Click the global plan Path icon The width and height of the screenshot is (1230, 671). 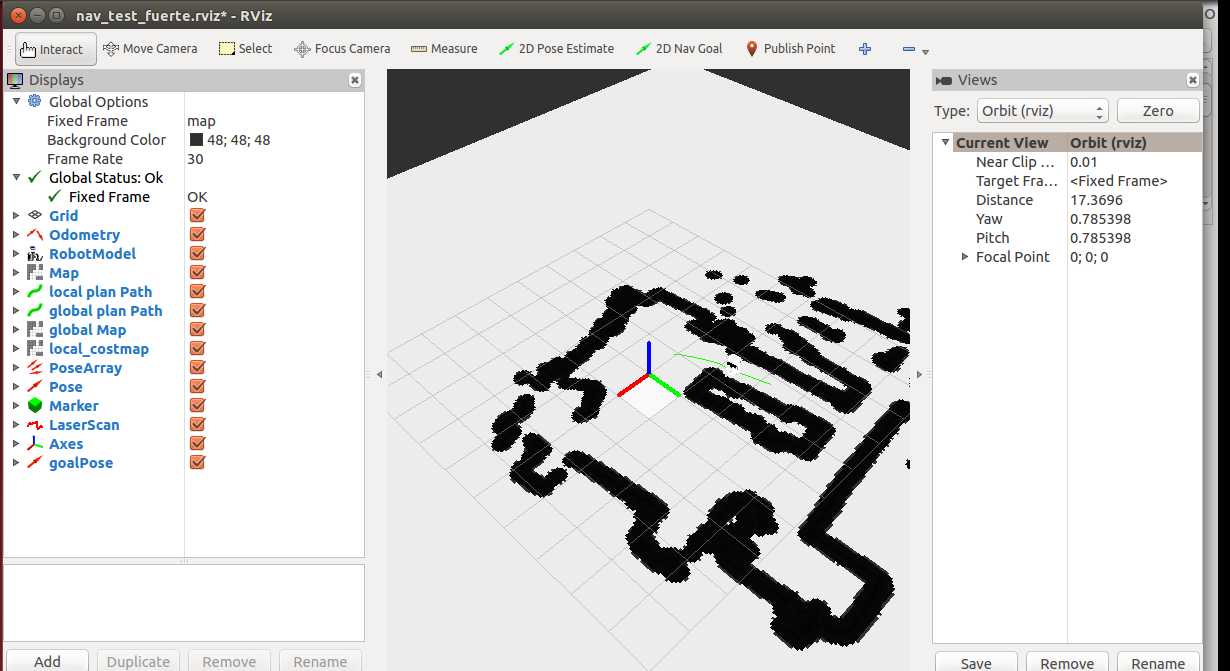click(34, 311)
